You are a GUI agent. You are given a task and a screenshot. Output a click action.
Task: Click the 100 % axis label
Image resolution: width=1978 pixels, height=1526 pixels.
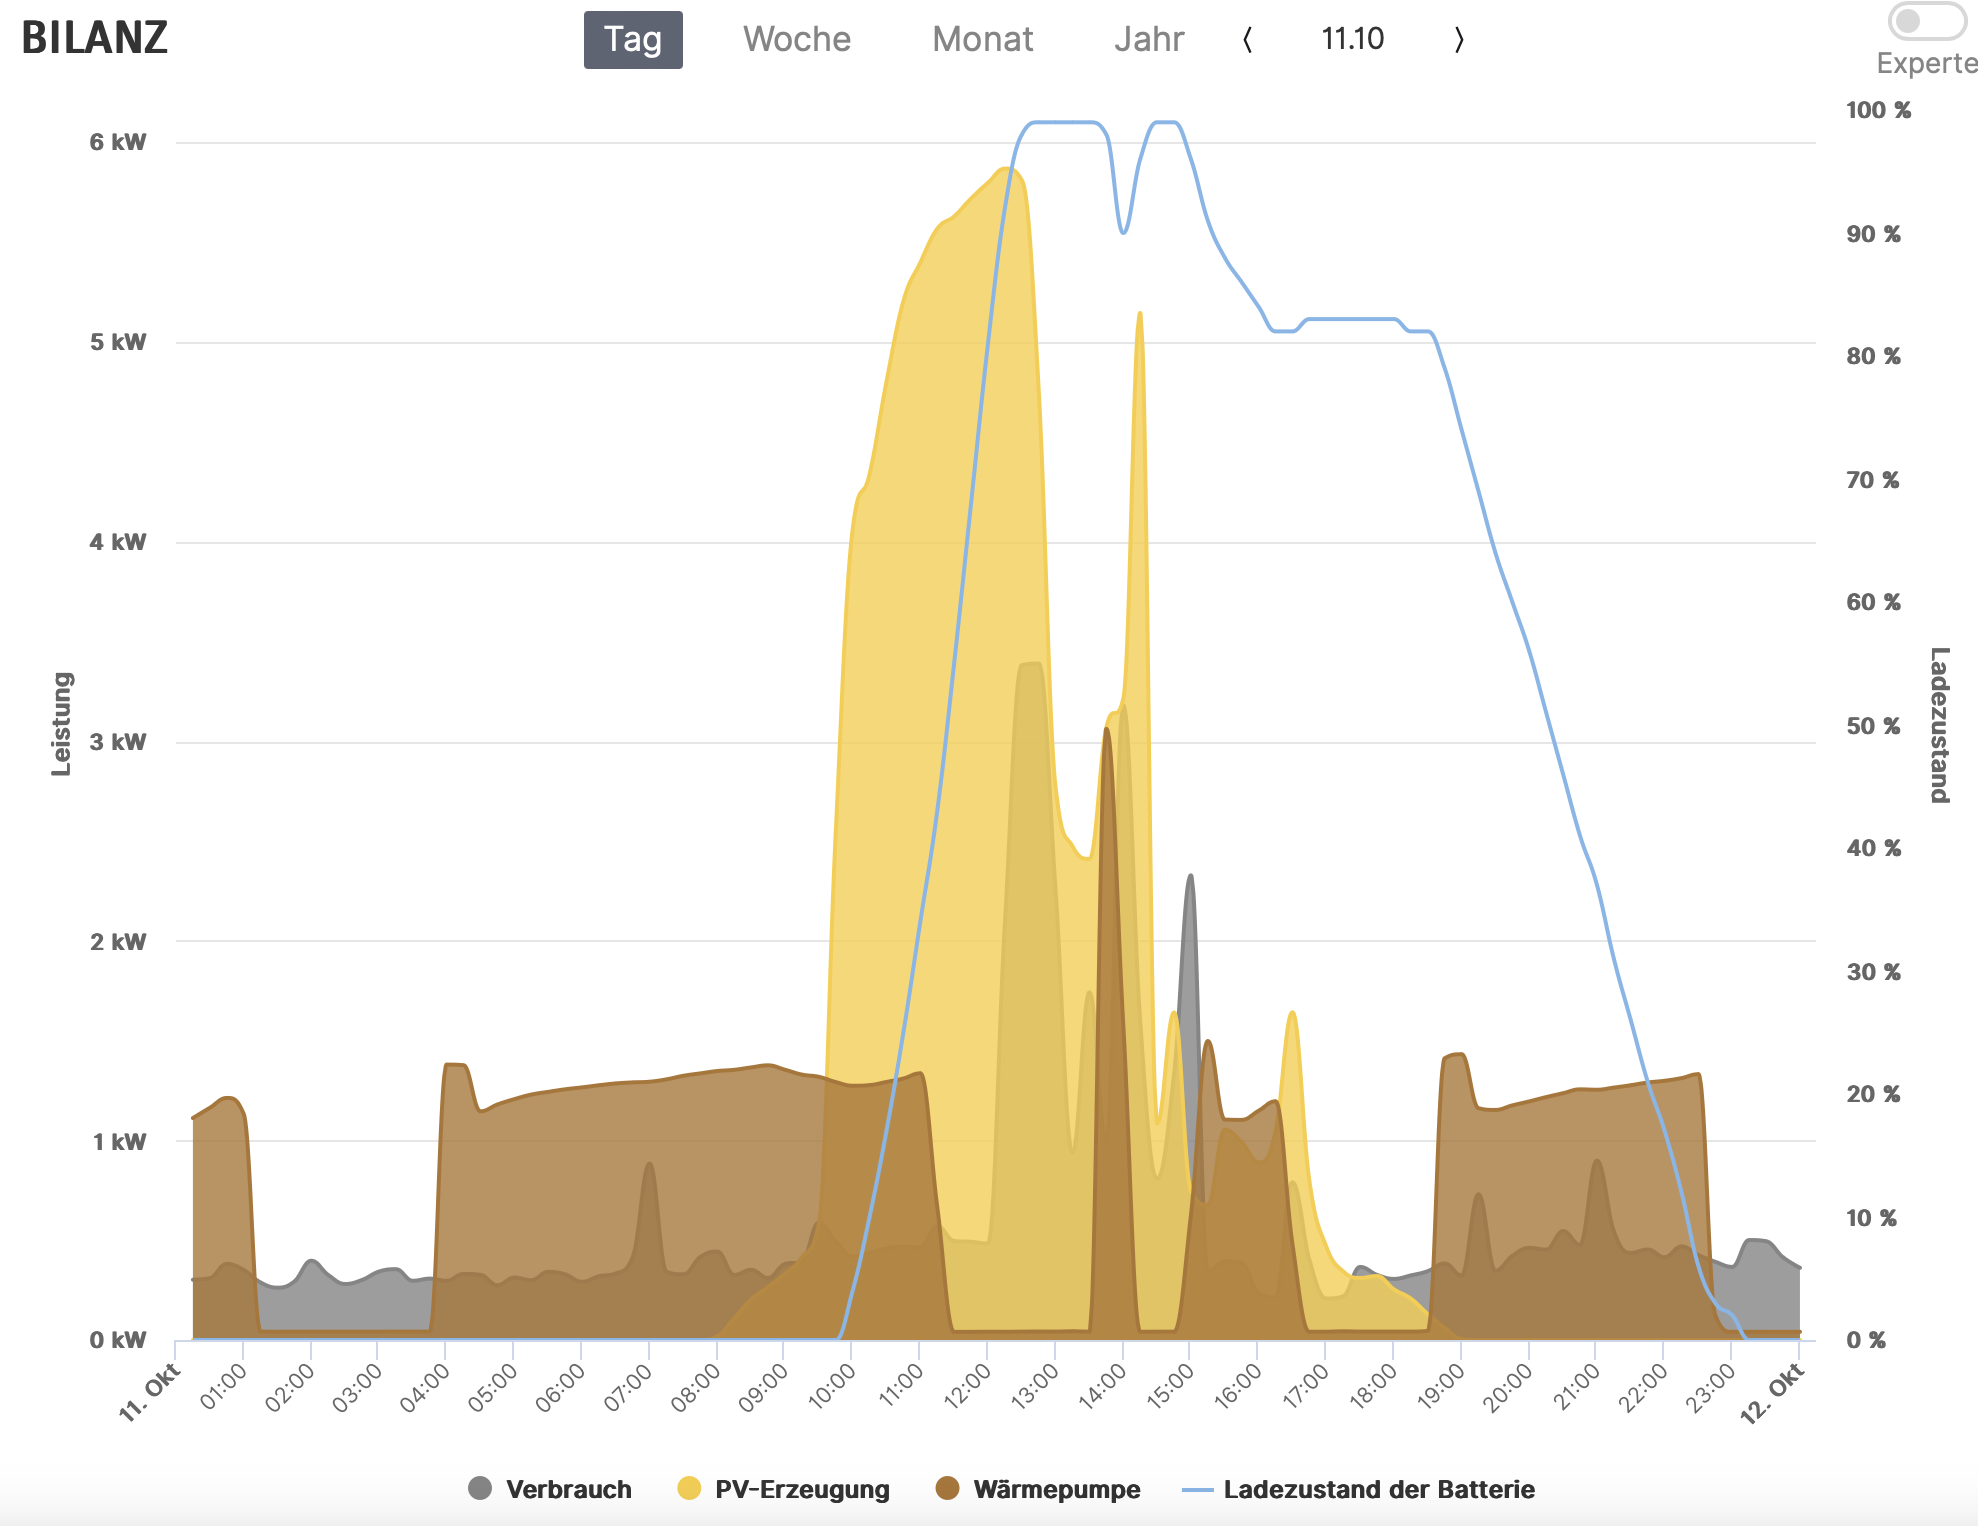(x=1878, y=110)
